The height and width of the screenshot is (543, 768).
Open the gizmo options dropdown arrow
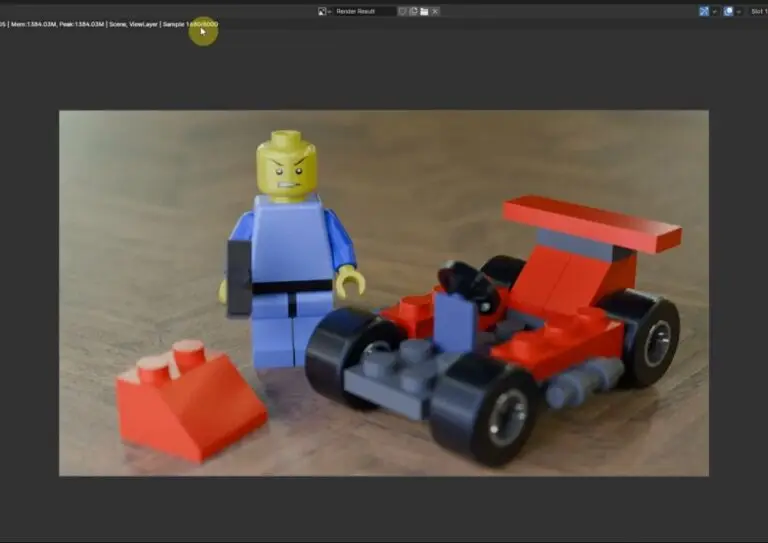coord(715,11)
